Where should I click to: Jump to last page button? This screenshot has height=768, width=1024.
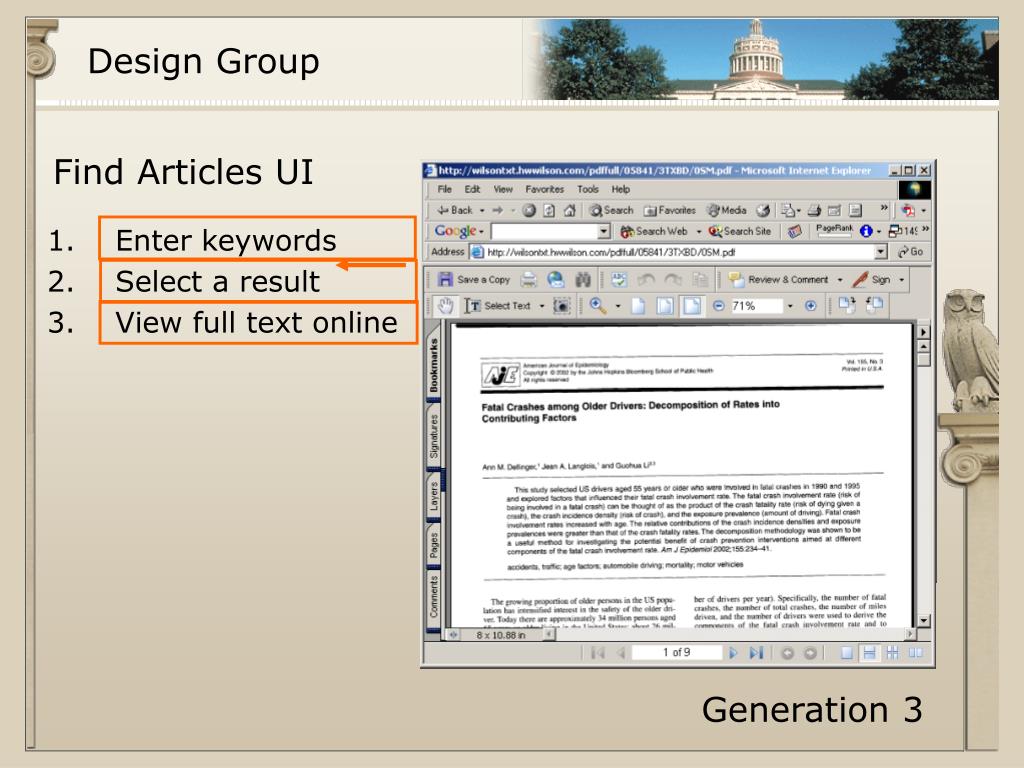pos(756,652)
